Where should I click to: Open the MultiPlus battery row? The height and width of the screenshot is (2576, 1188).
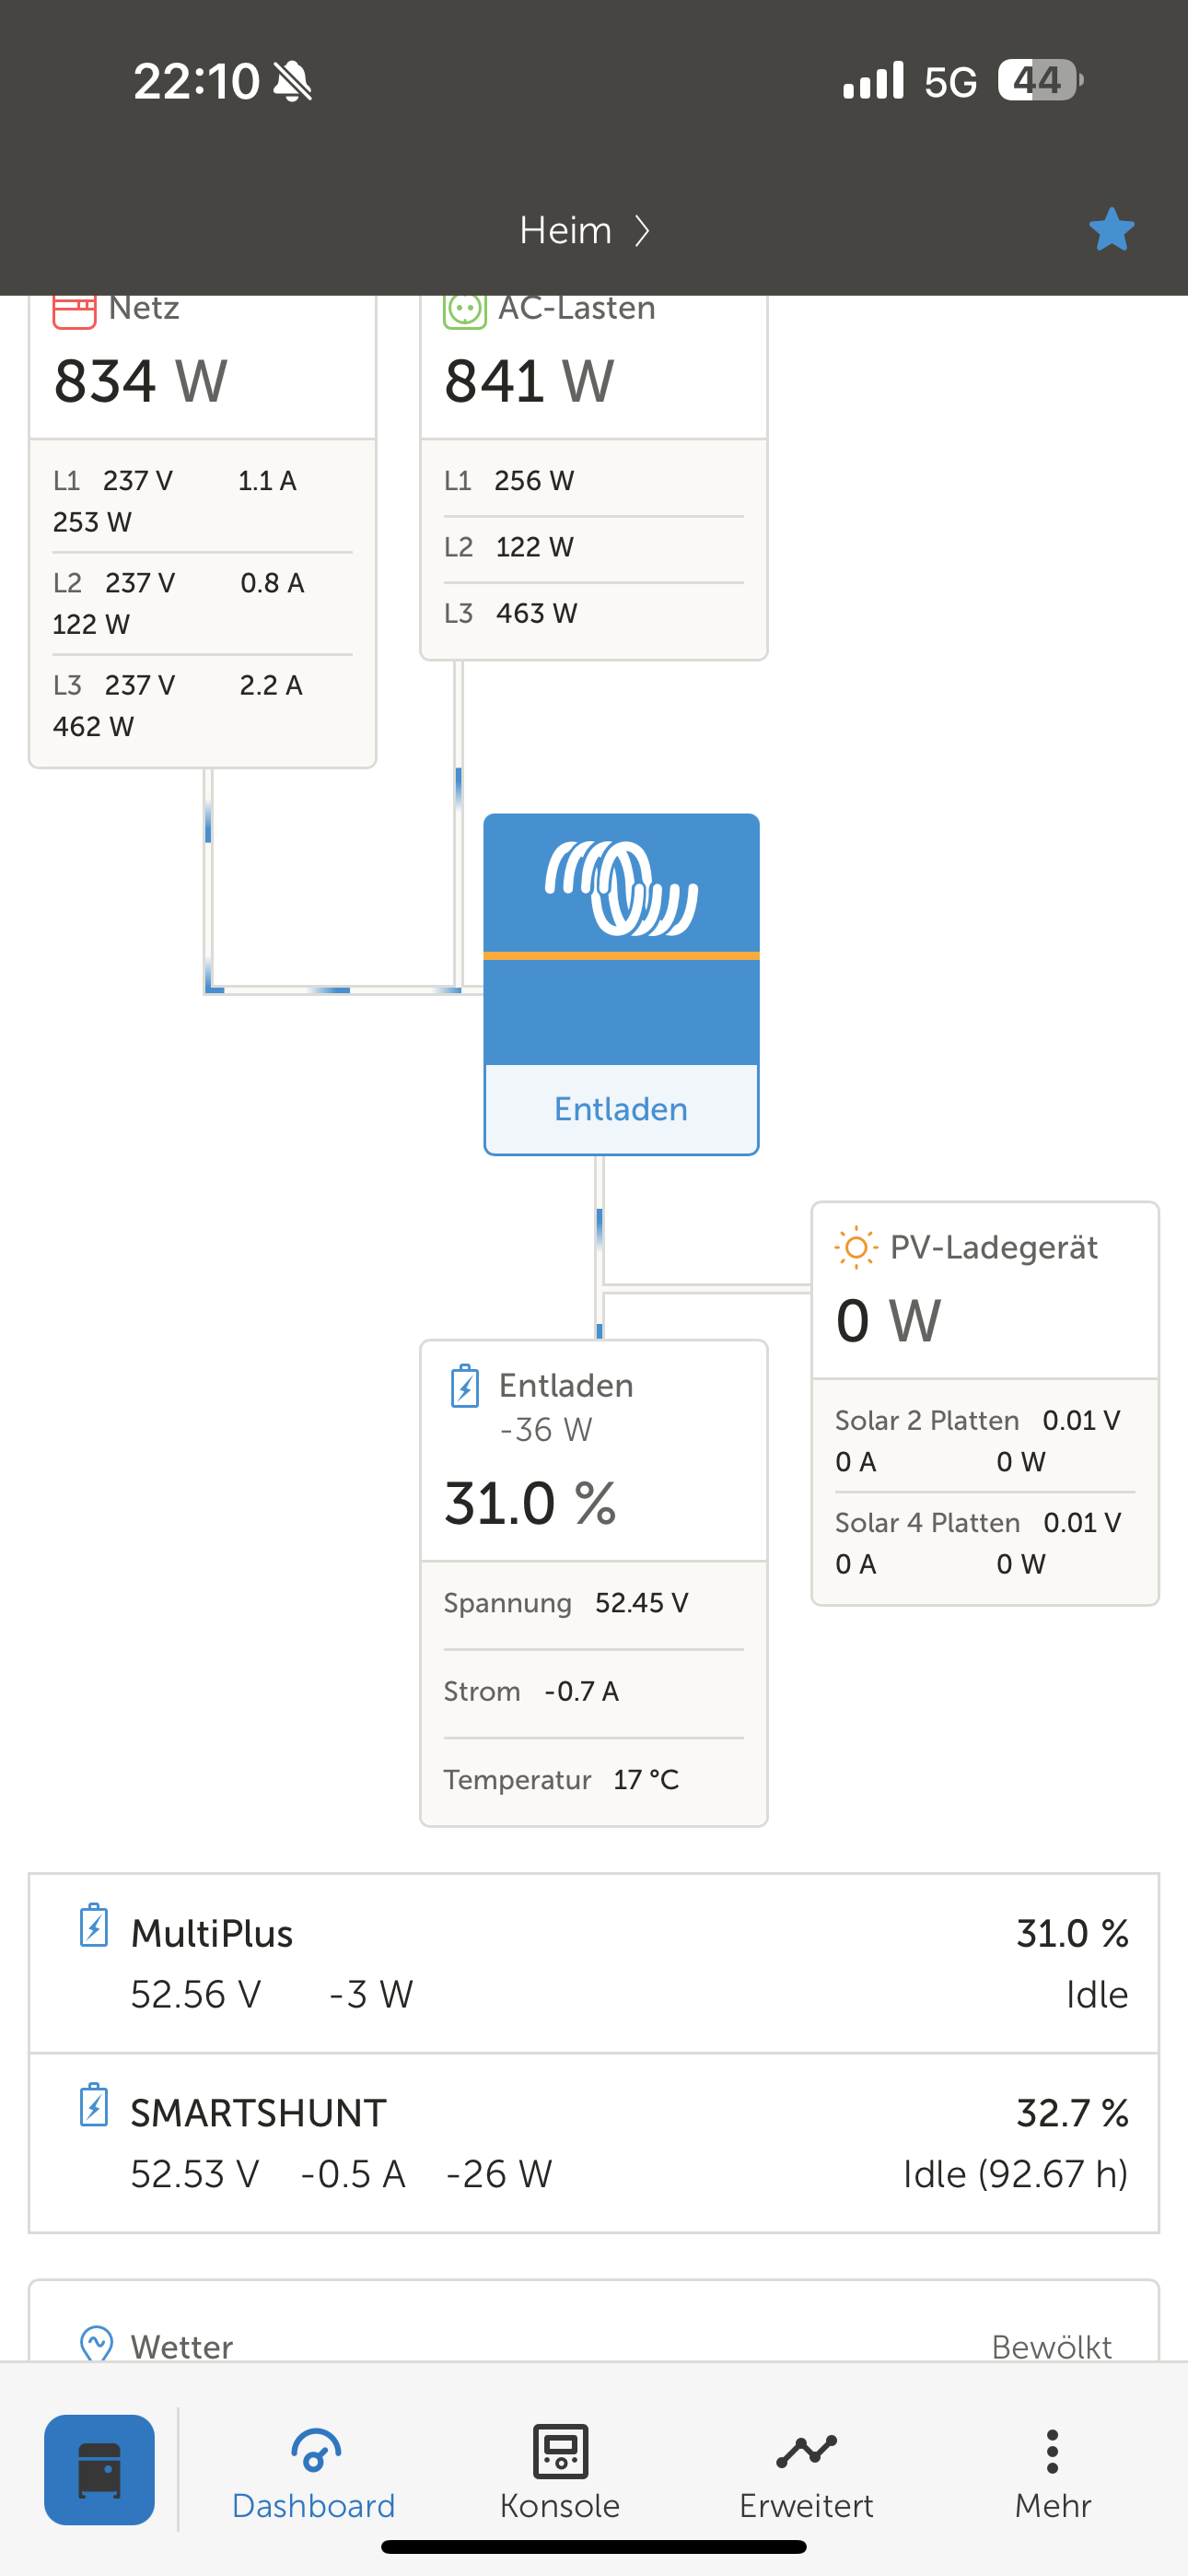594,1963
